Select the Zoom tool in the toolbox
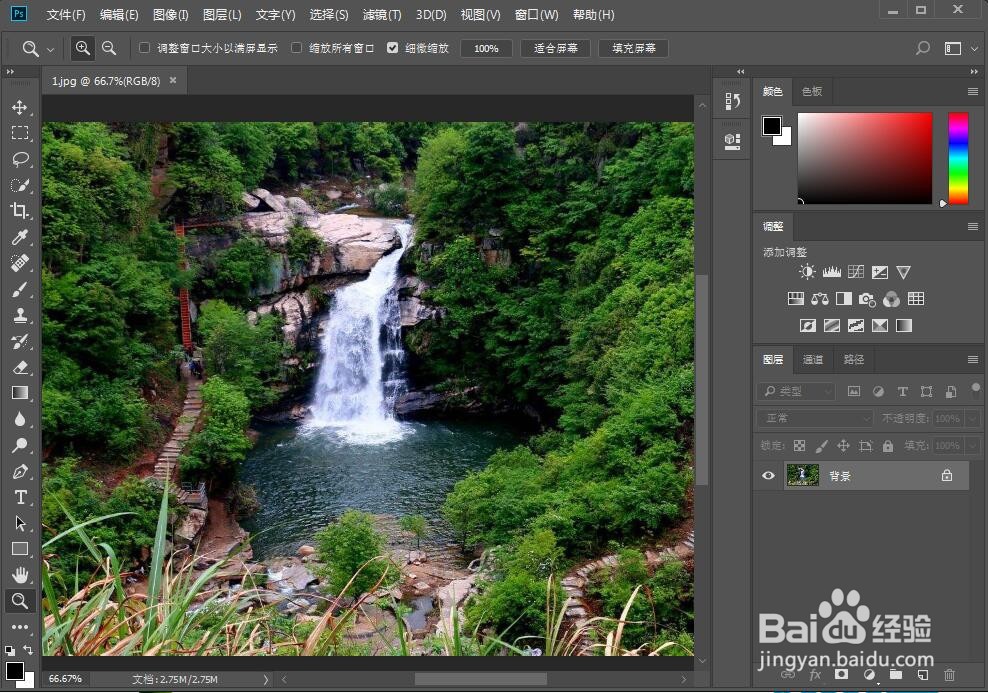 click(x=20, y=601)
